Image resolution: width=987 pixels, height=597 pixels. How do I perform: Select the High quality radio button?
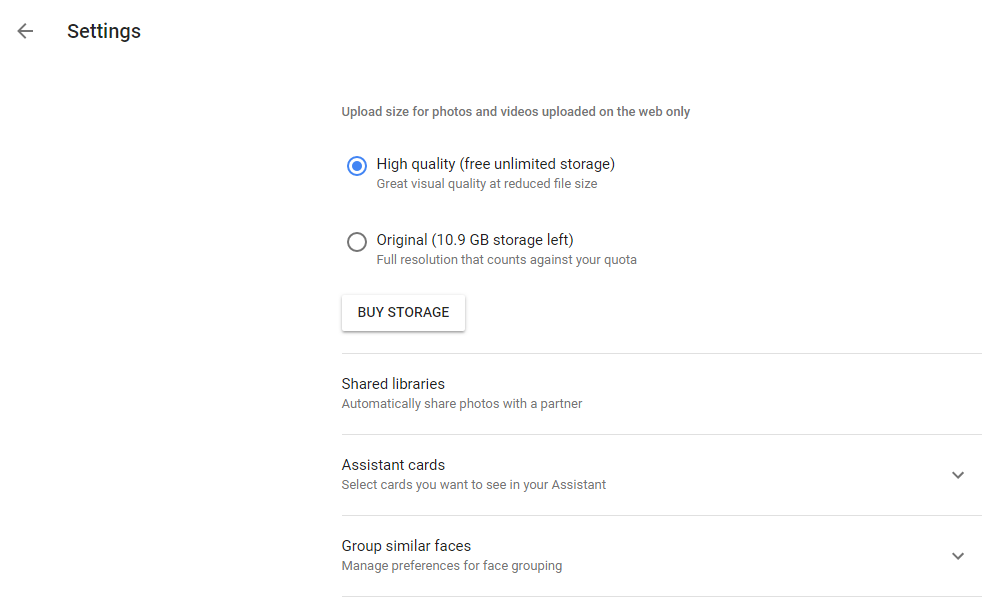[357, 166]
